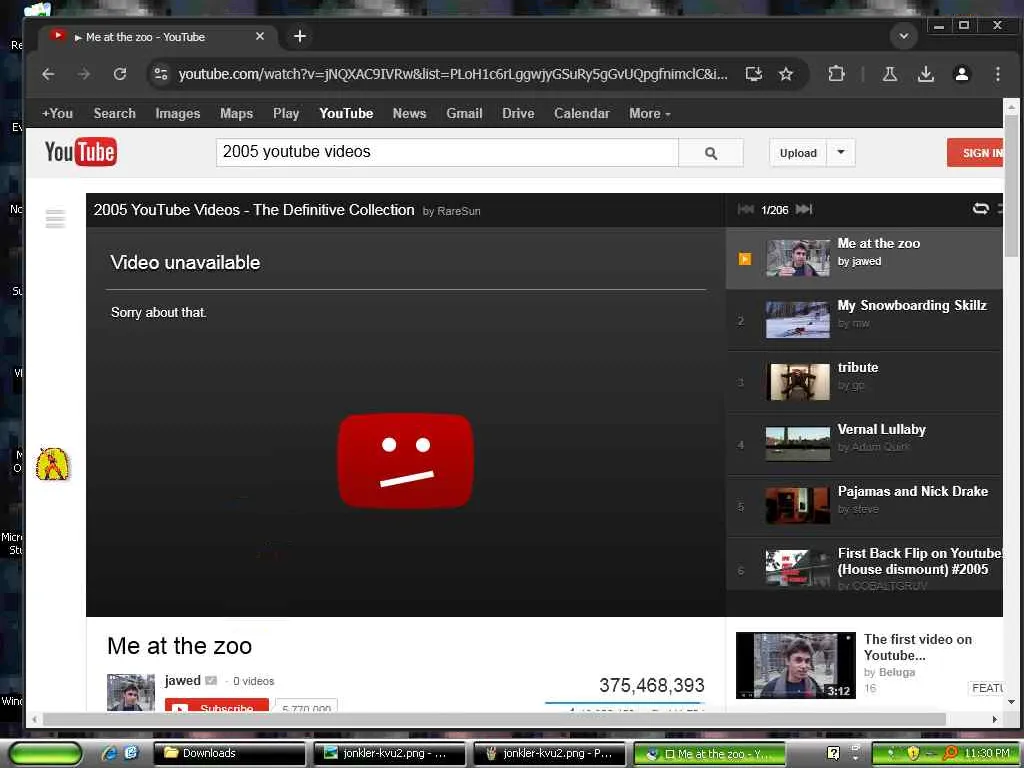The width and height of the screenshot is (1024, 768).
Task: Click the install app icon in address bar
Action: point(754,74)
